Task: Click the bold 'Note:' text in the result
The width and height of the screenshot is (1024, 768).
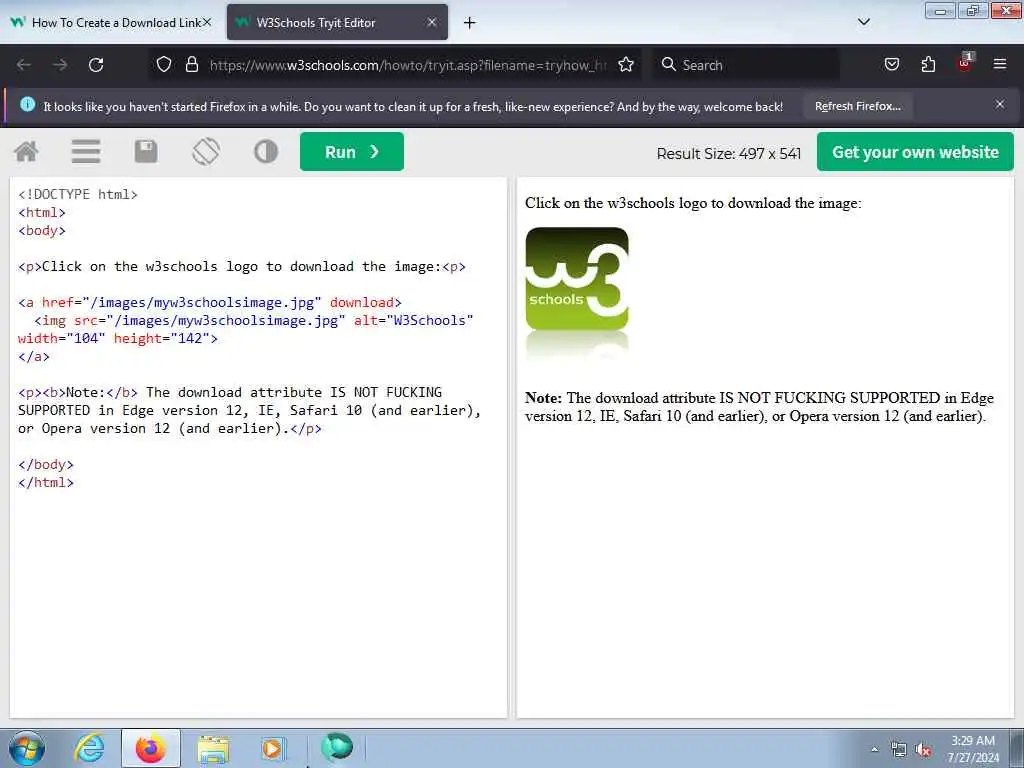Action: point(543,398)
